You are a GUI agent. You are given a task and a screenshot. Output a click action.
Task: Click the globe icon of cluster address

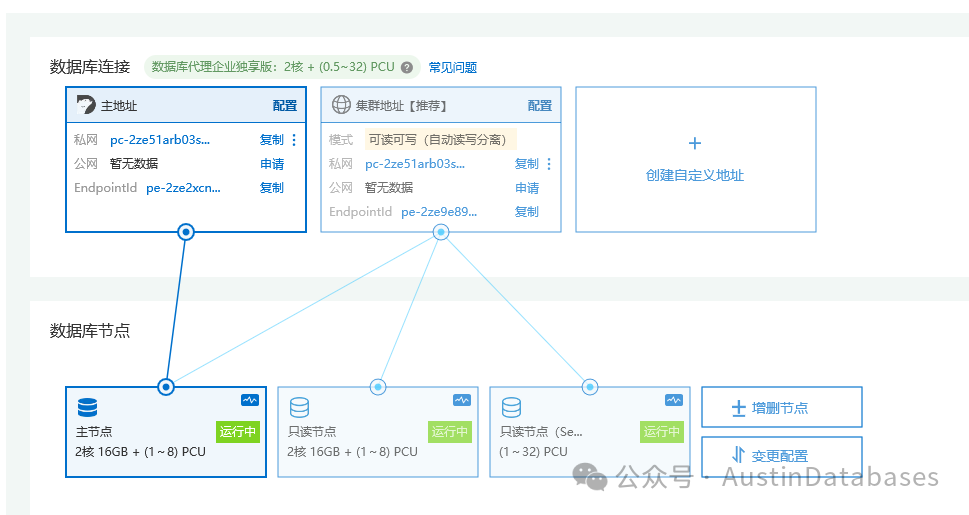click(341, 105)
